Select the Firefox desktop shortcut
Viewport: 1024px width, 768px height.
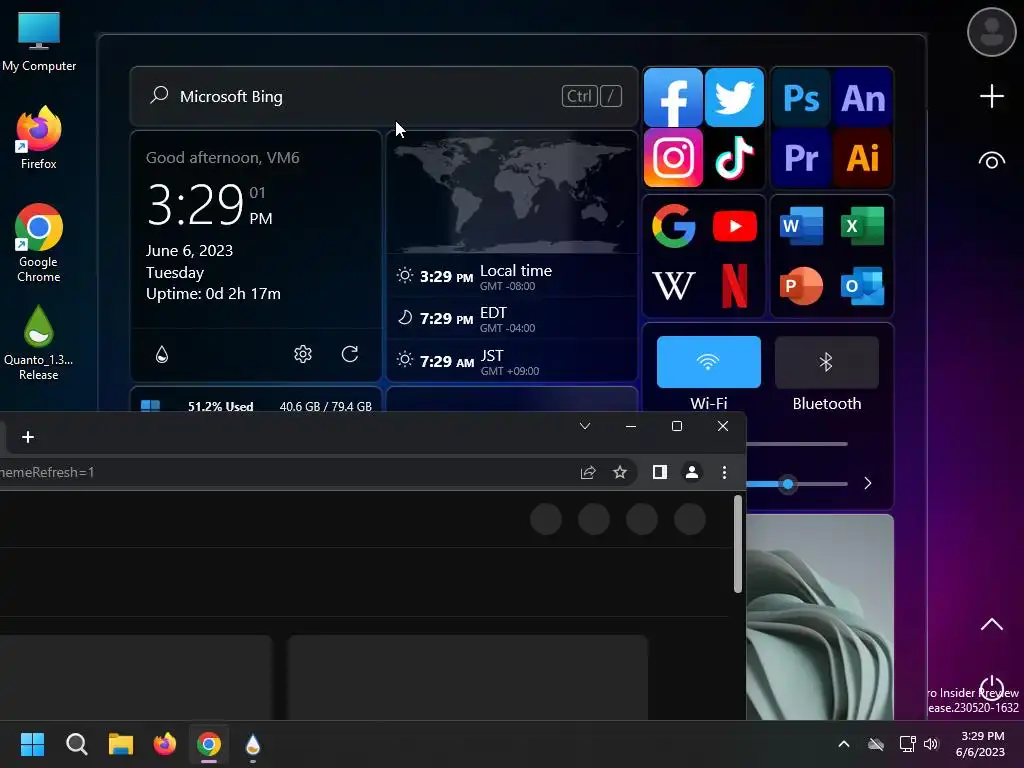tap(39, 138)
